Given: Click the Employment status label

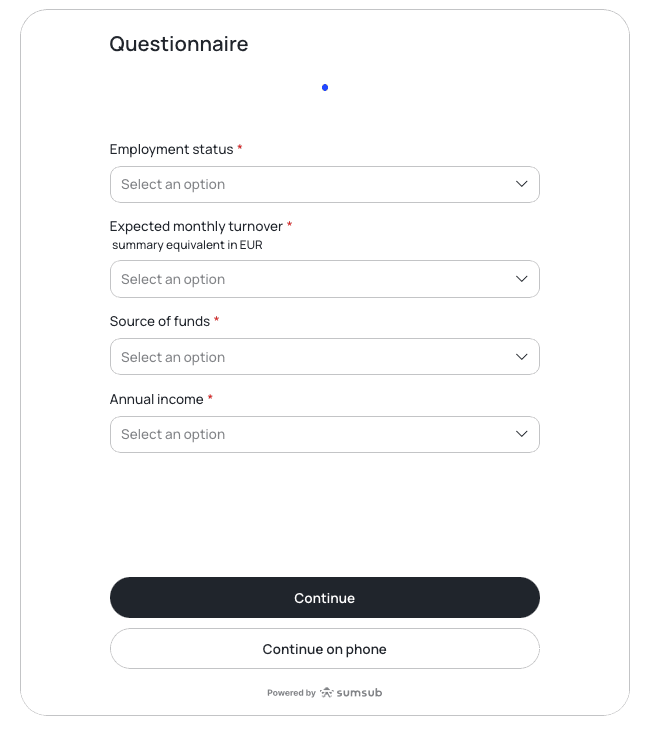Looking at the screenshot, I should coord(171,149).
